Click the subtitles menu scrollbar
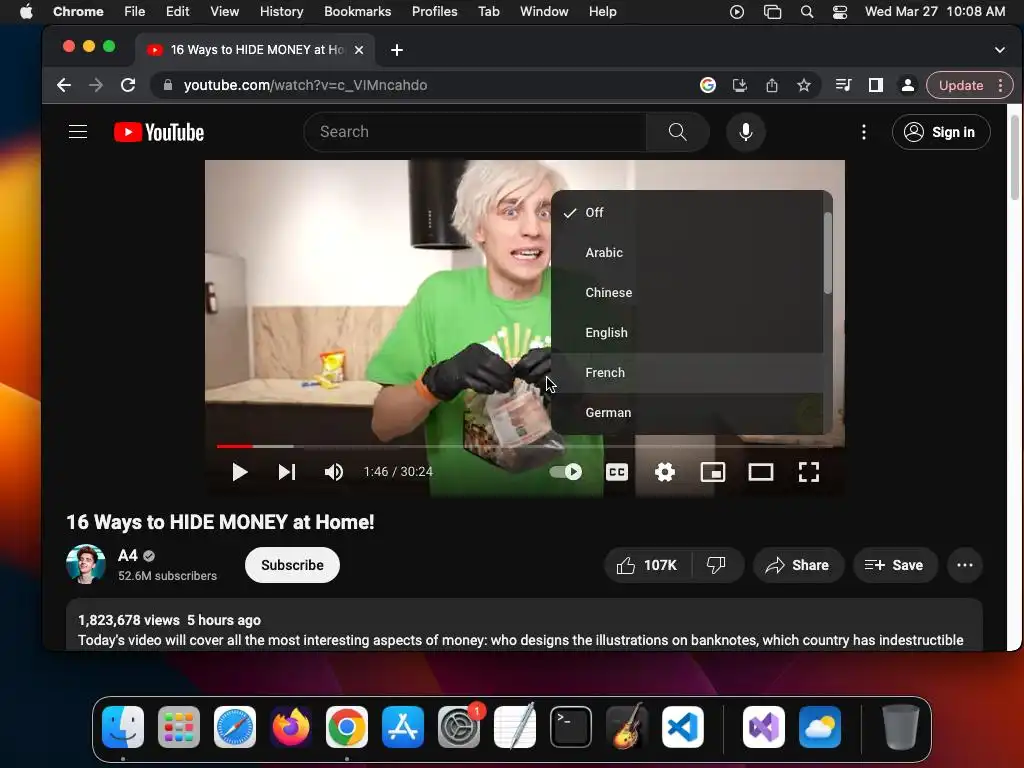1024x768 pixels. pos(827,253)
